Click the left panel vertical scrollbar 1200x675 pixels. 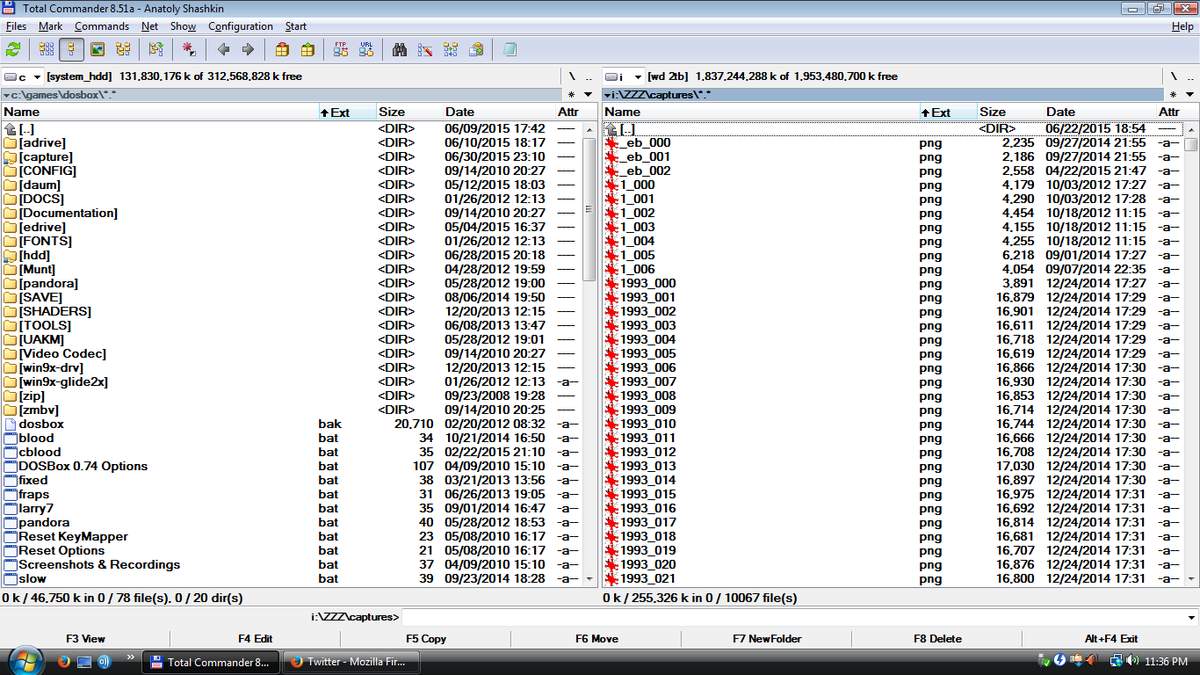click(589, 354)
